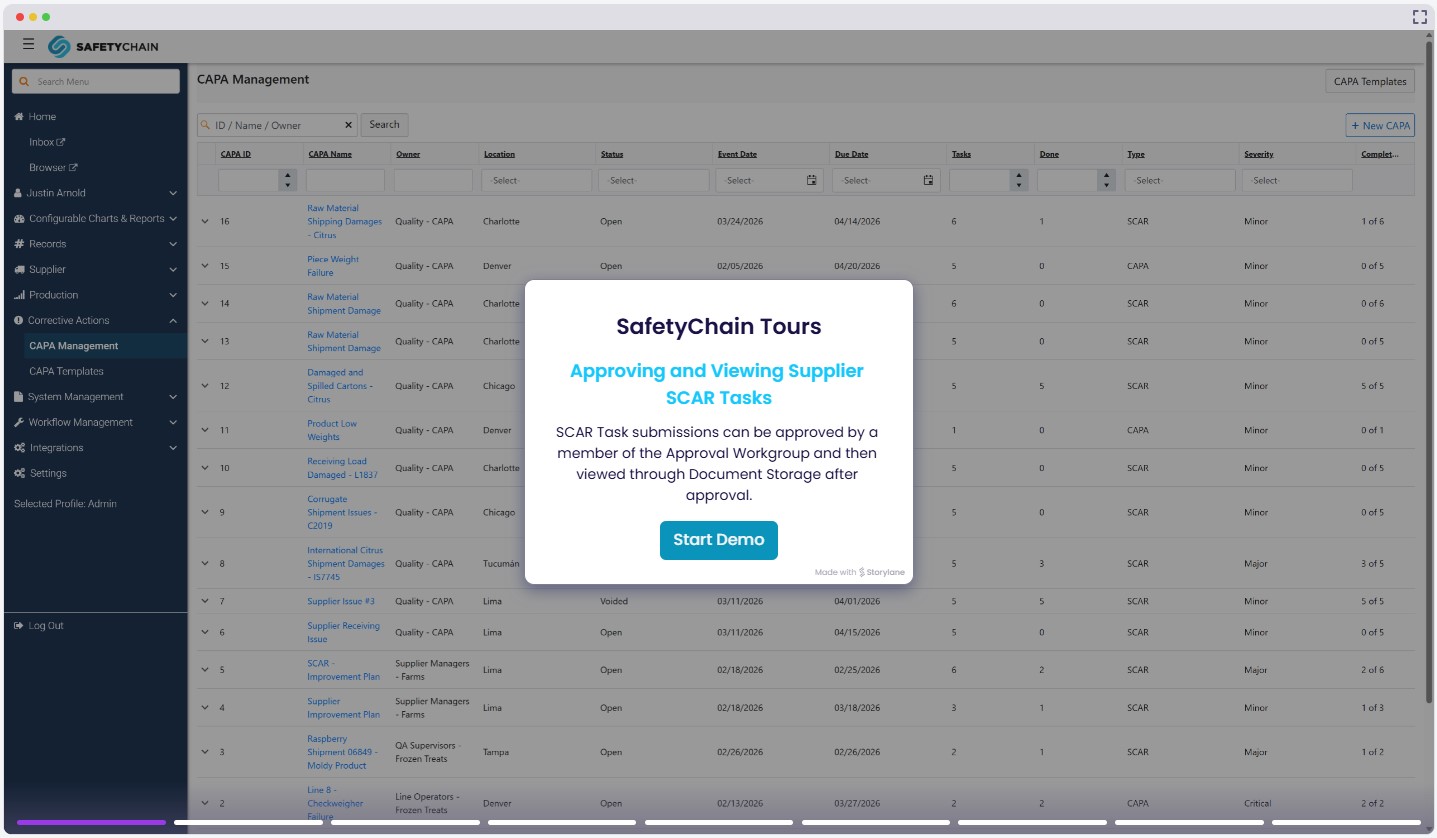Open the Due Date calendar picker

pyautogui.click(x=928, y=180)
